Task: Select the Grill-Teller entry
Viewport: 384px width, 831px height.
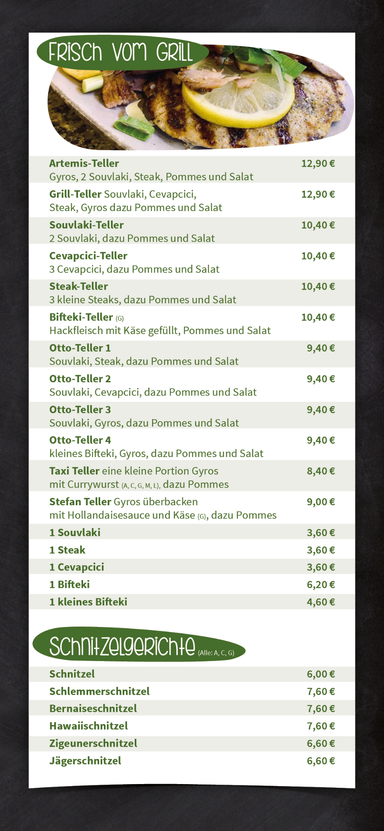Action: (192, 200)
